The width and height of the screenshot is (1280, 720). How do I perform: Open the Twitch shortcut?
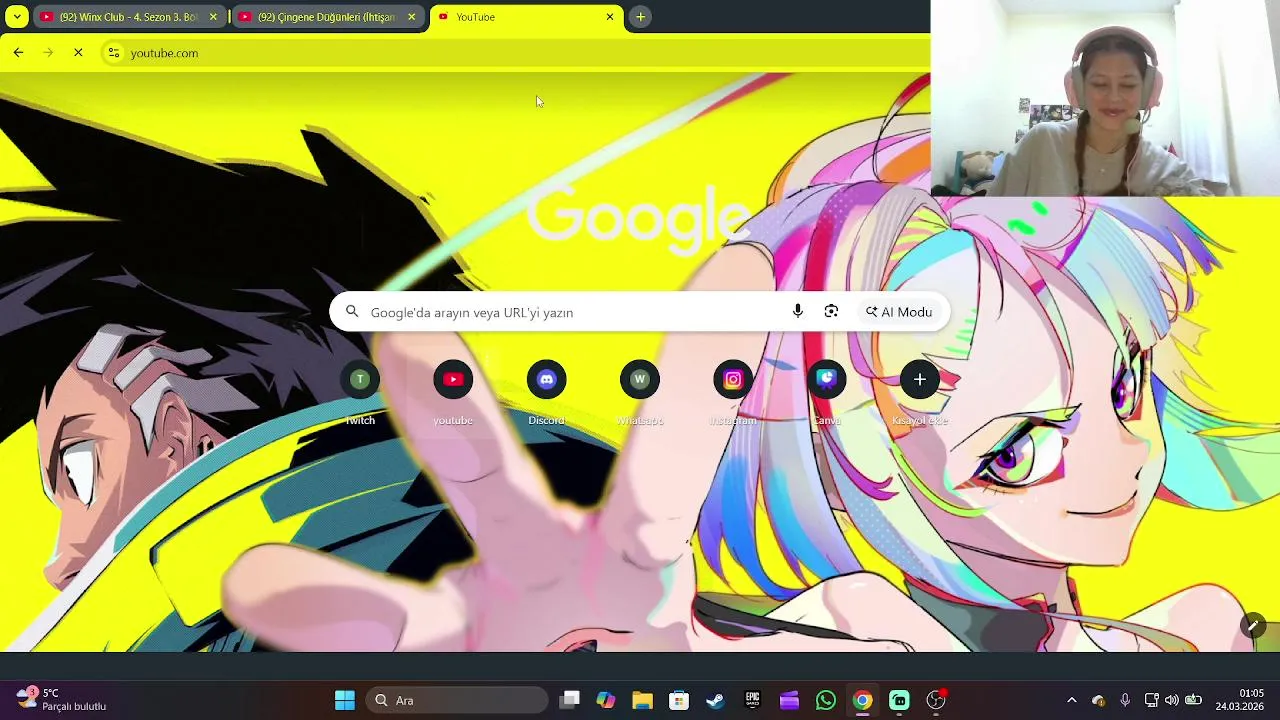(360, 393)
